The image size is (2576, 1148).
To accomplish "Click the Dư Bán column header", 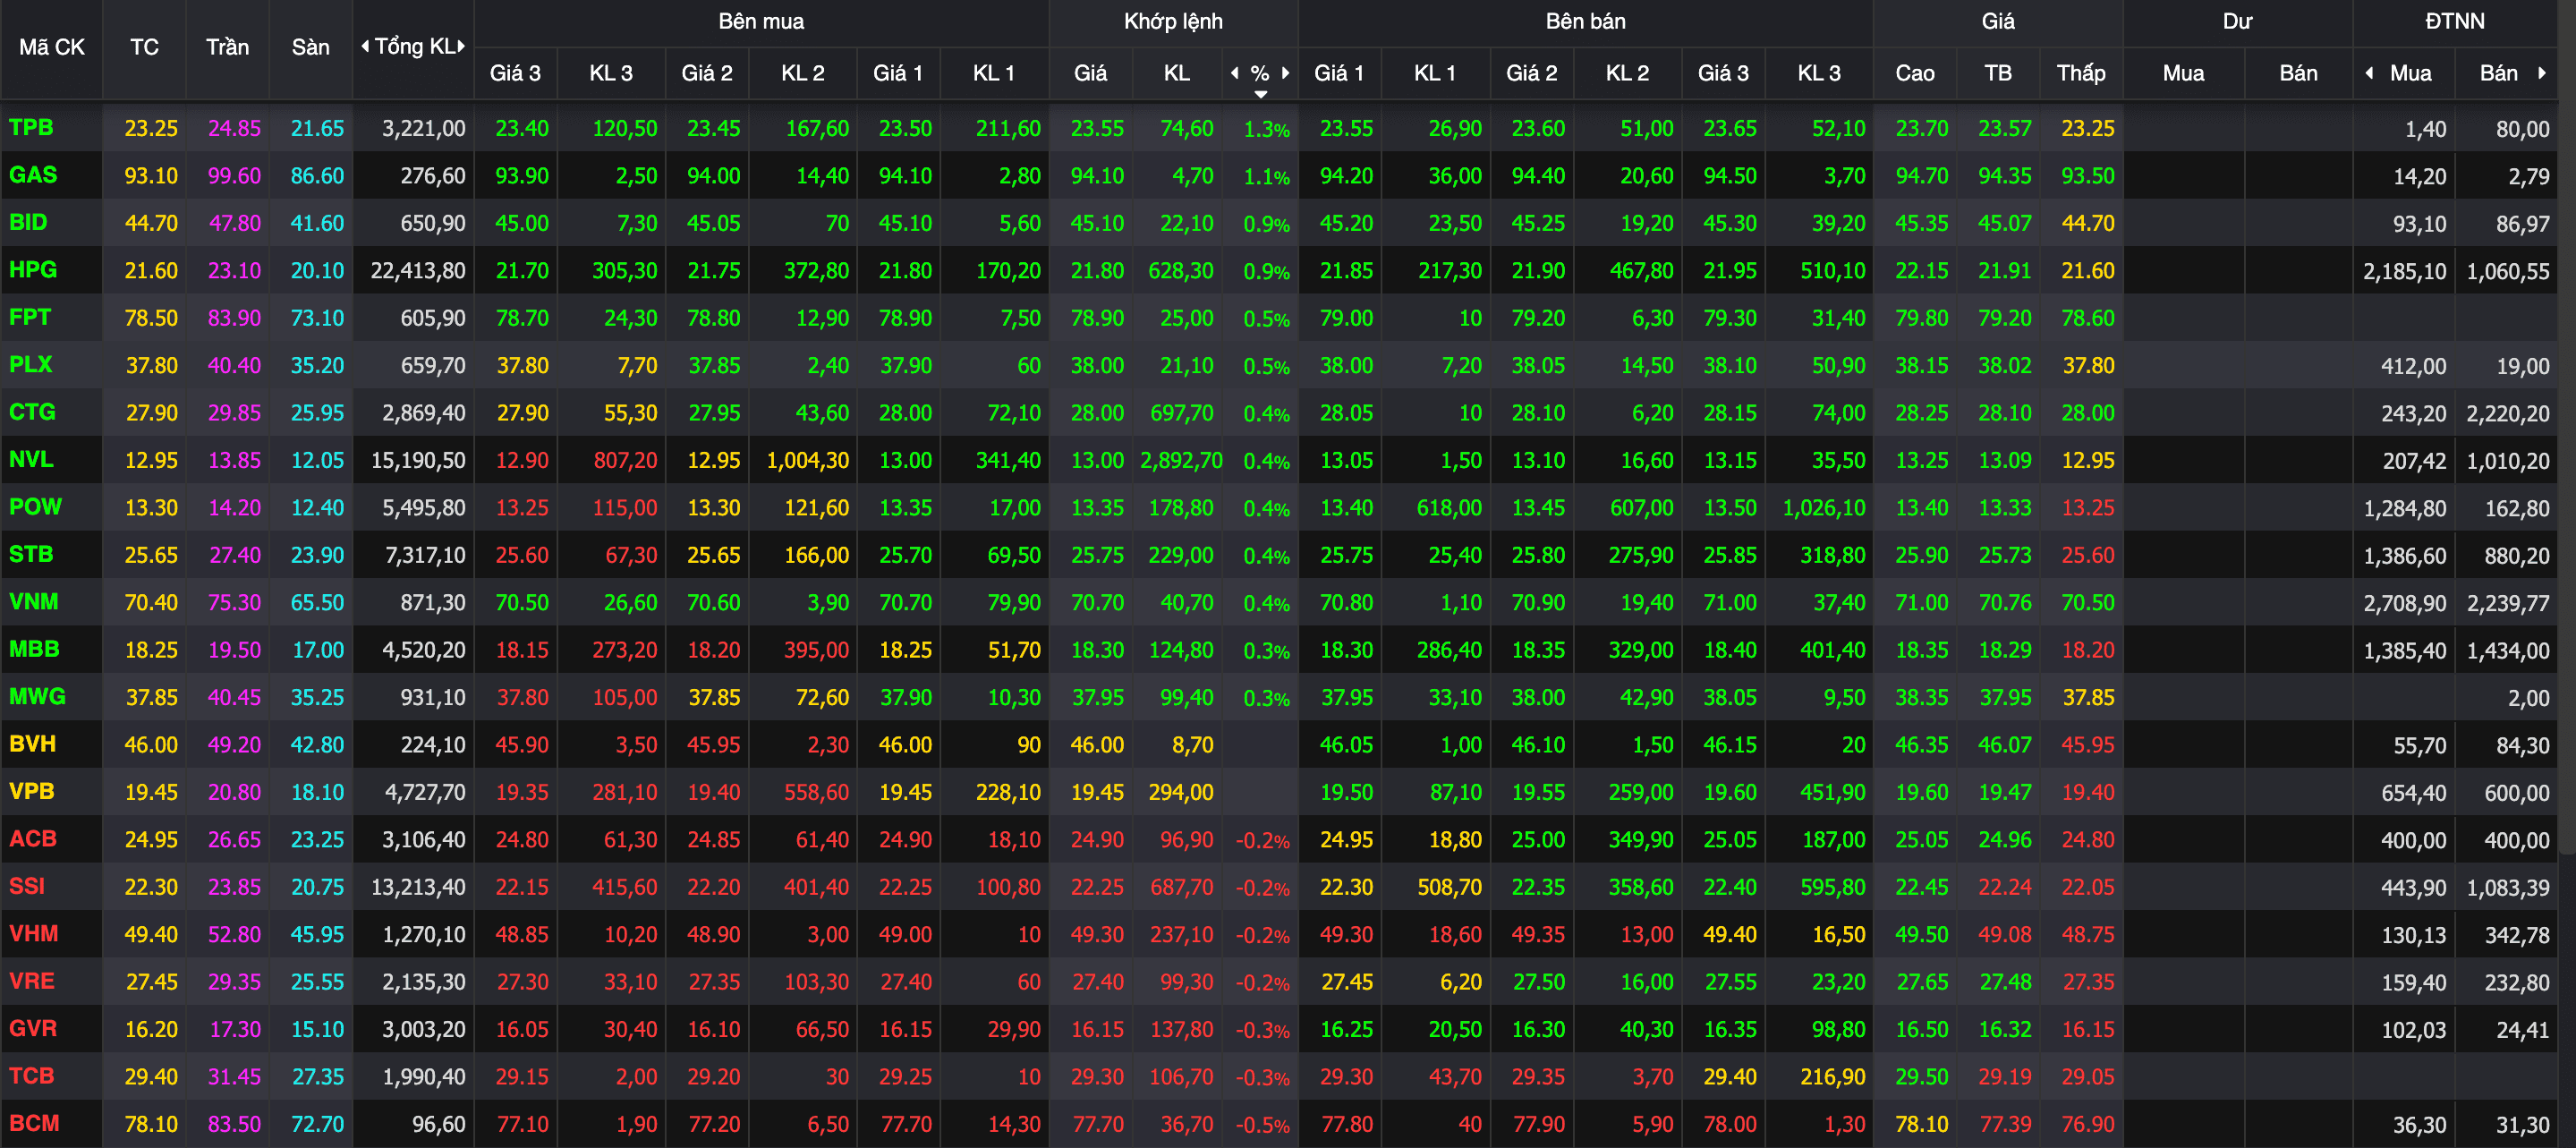I will pyautogui.click(x=2298, y=73).
